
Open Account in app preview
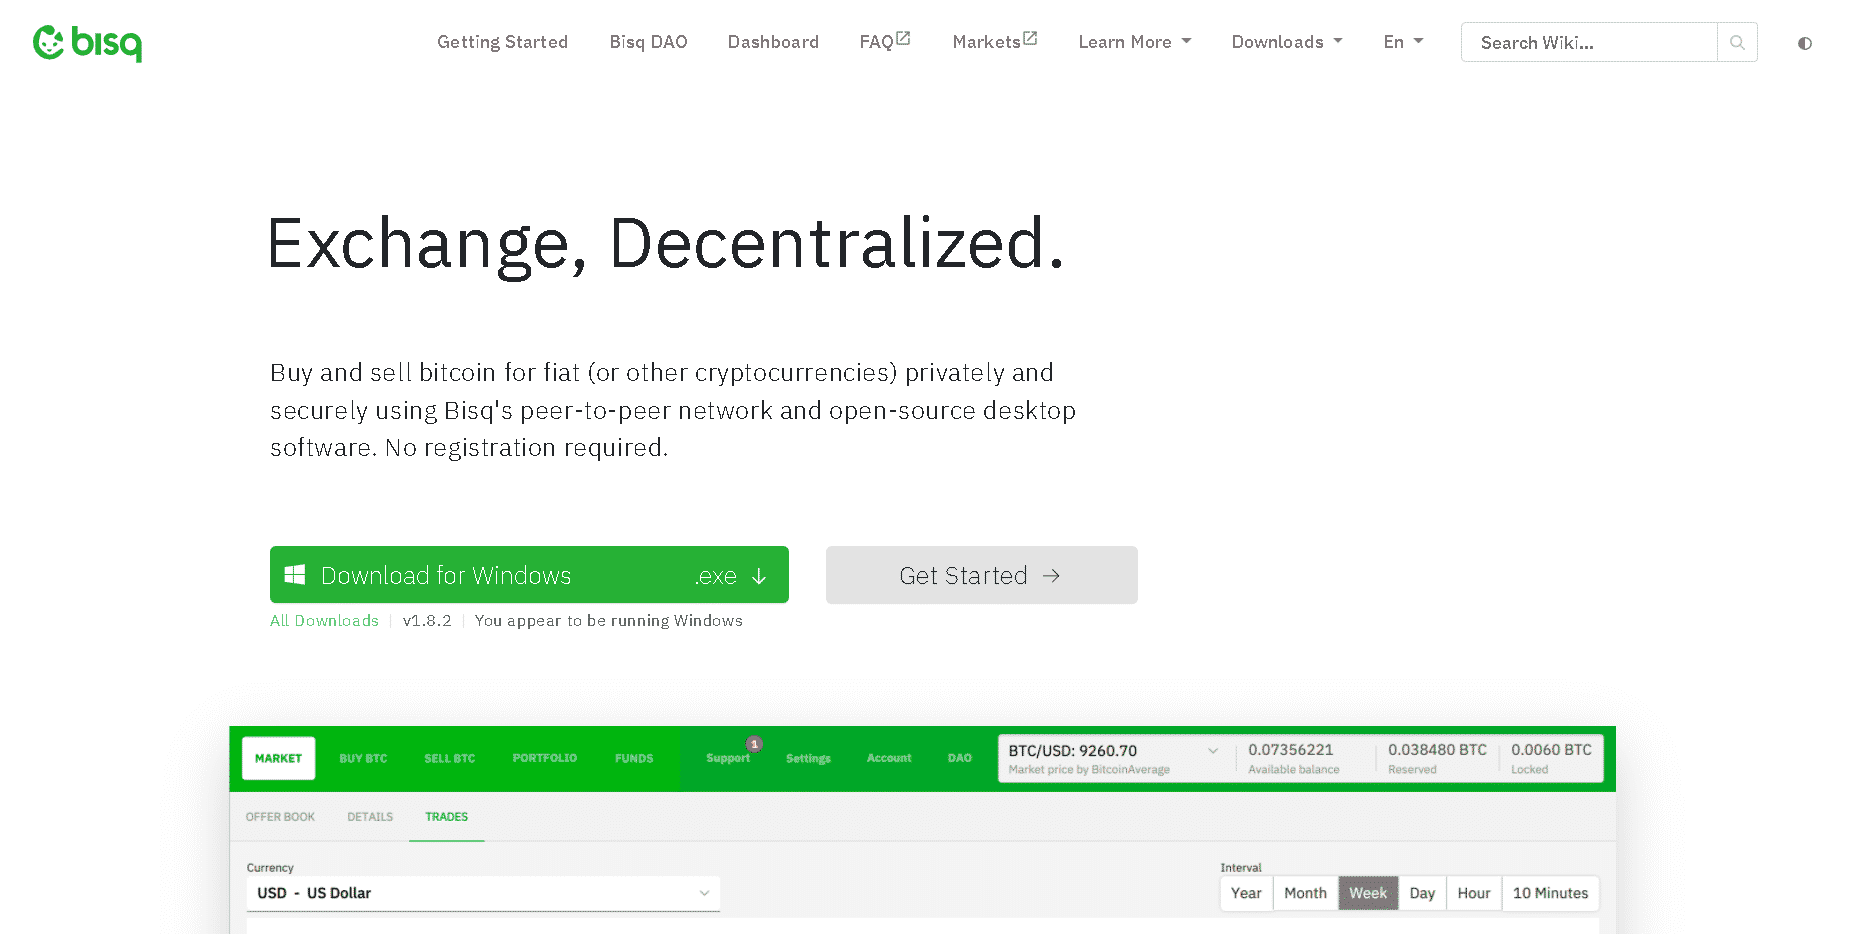coord(889,758)
